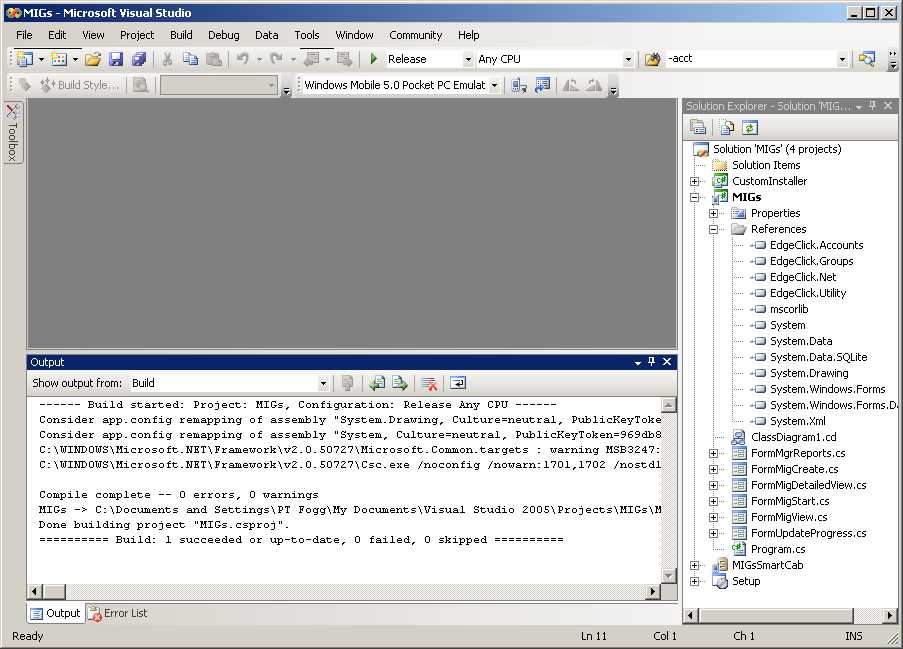This screenshot has width=903, height=649.
Task: Select Program.cs in Solution Explorer
Action: pyautogui.click(x=777, y=549)
